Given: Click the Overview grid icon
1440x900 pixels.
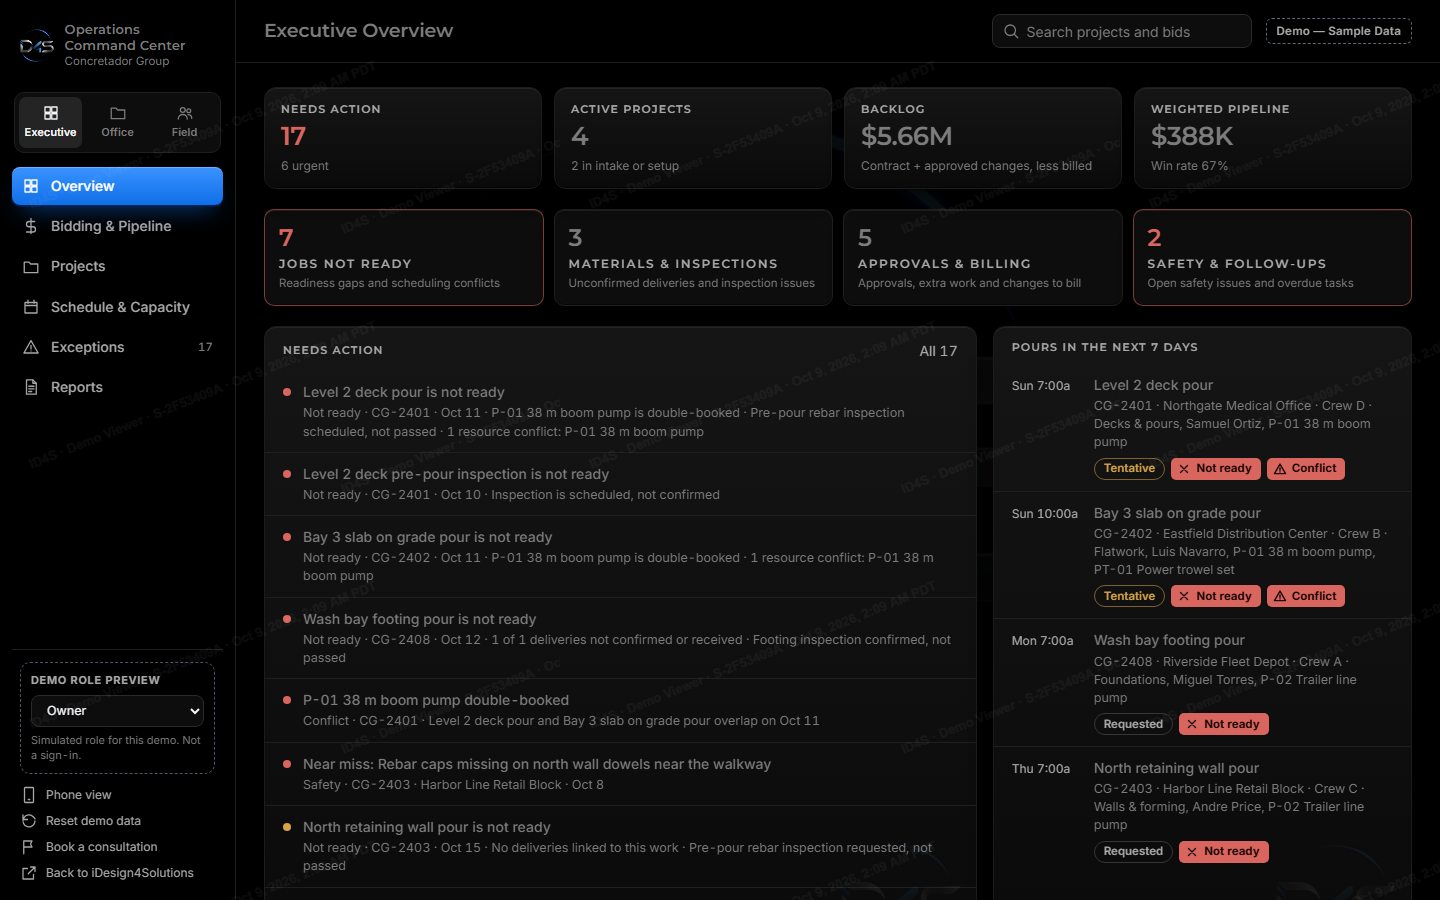Looking at the screenshot, I should pos(31,186).
